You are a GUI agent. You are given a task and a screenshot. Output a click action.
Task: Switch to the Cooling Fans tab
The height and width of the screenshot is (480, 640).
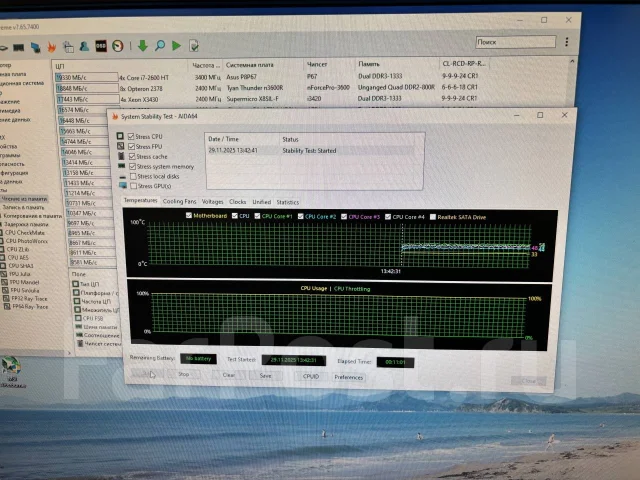(179, 201)
